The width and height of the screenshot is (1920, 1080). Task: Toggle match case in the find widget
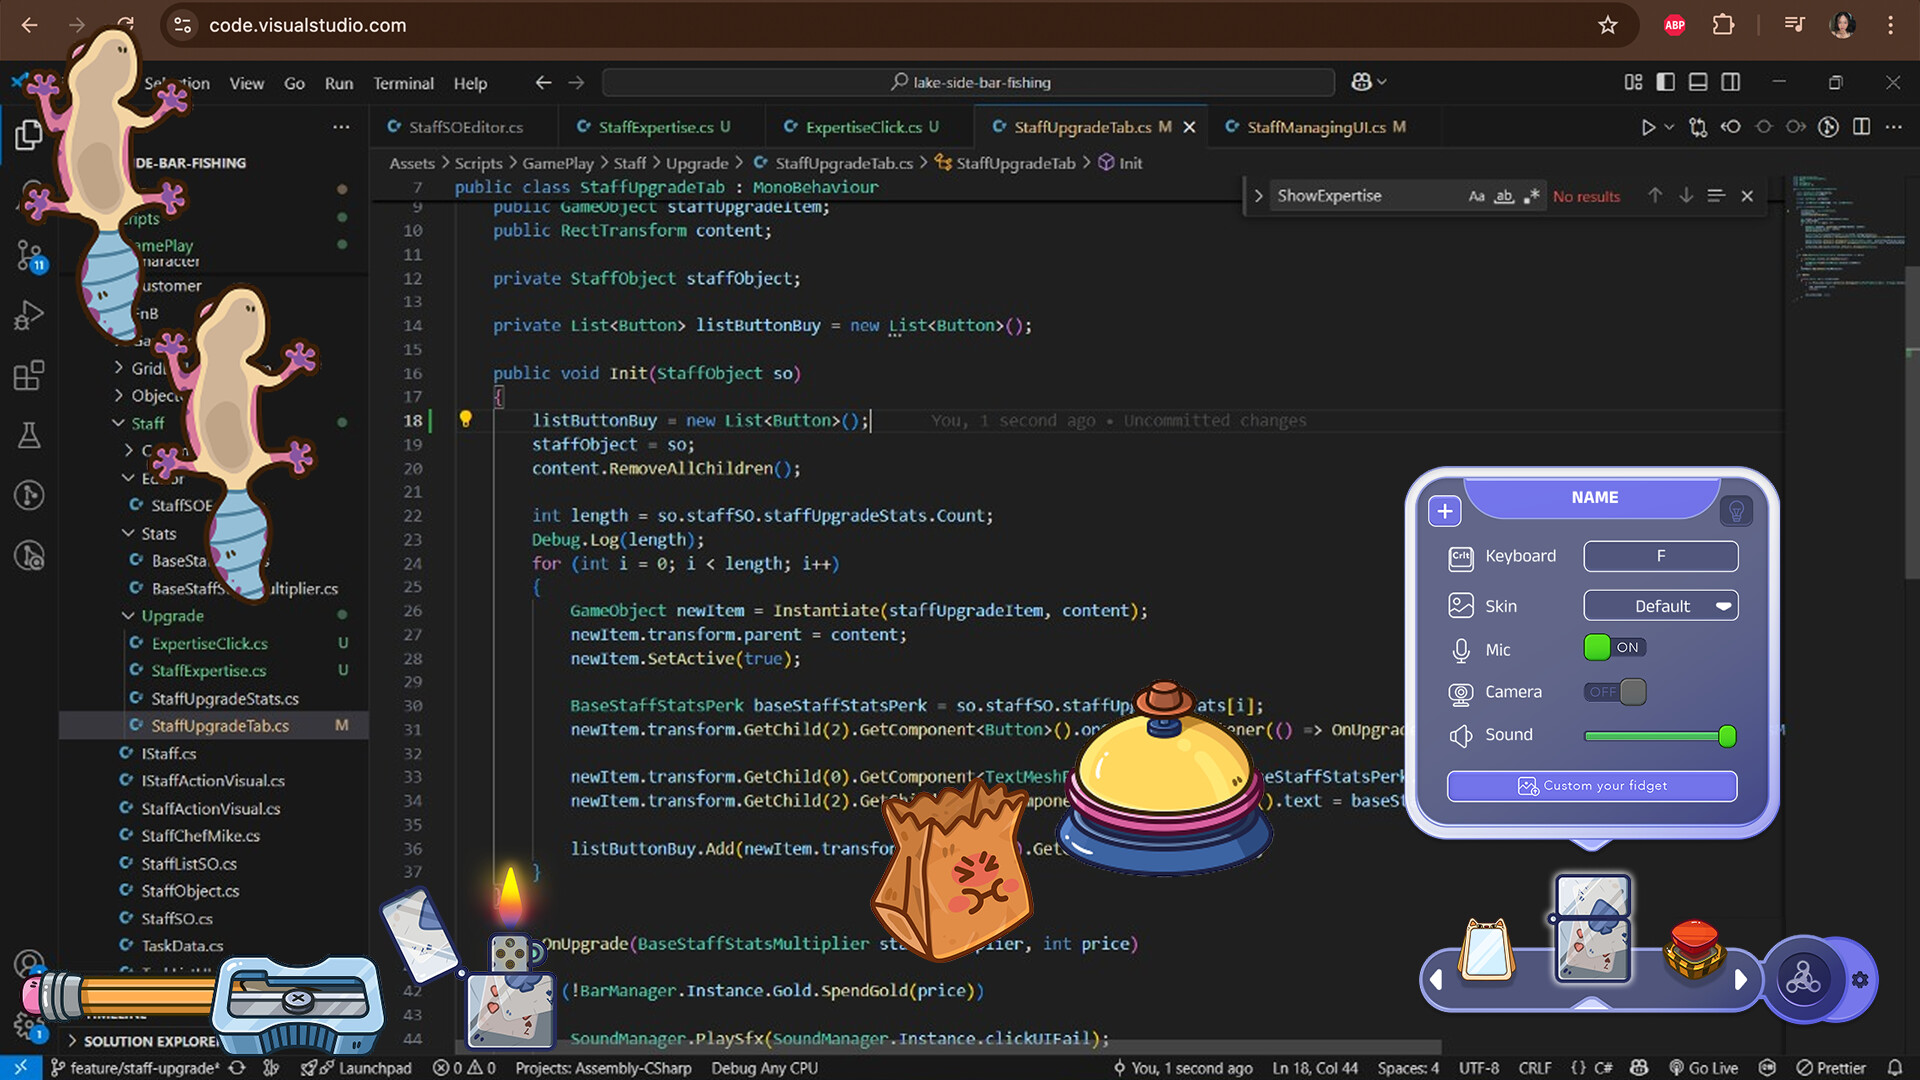(1476, 196)
